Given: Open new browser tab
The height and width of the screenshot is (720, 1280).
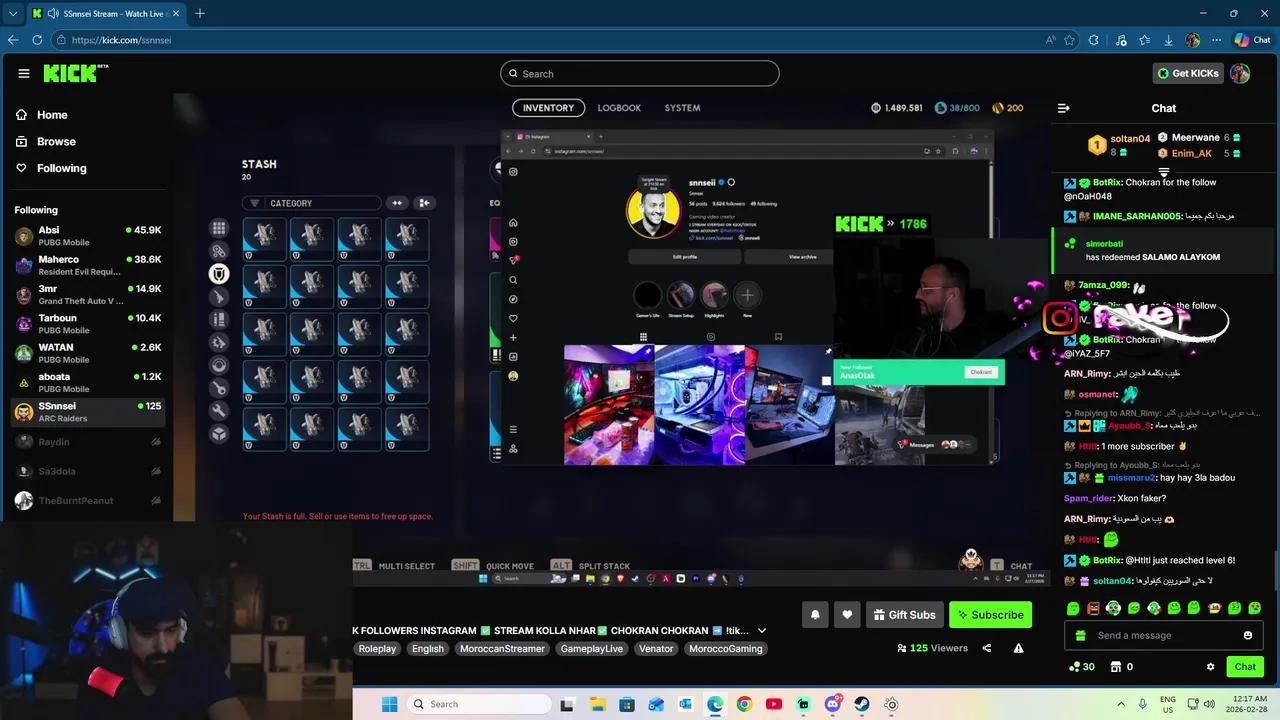Looking at the screenshot, I should 200,13.
